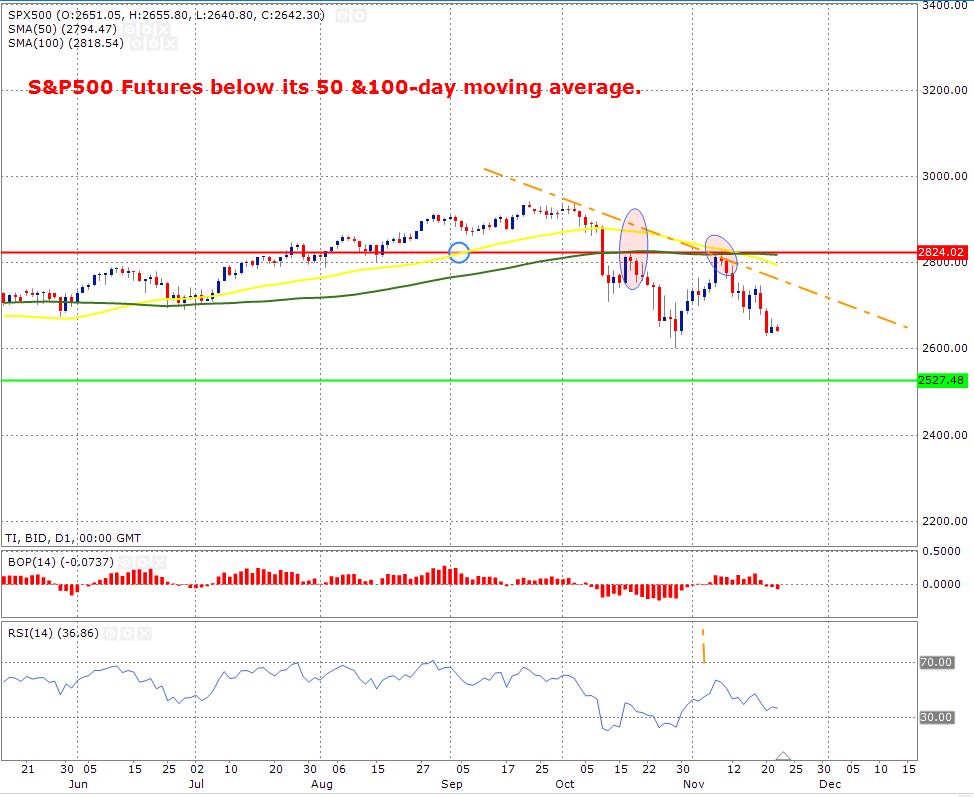
Task: Click the RSI 70.00 level tag
Action: tap(936, 662)
